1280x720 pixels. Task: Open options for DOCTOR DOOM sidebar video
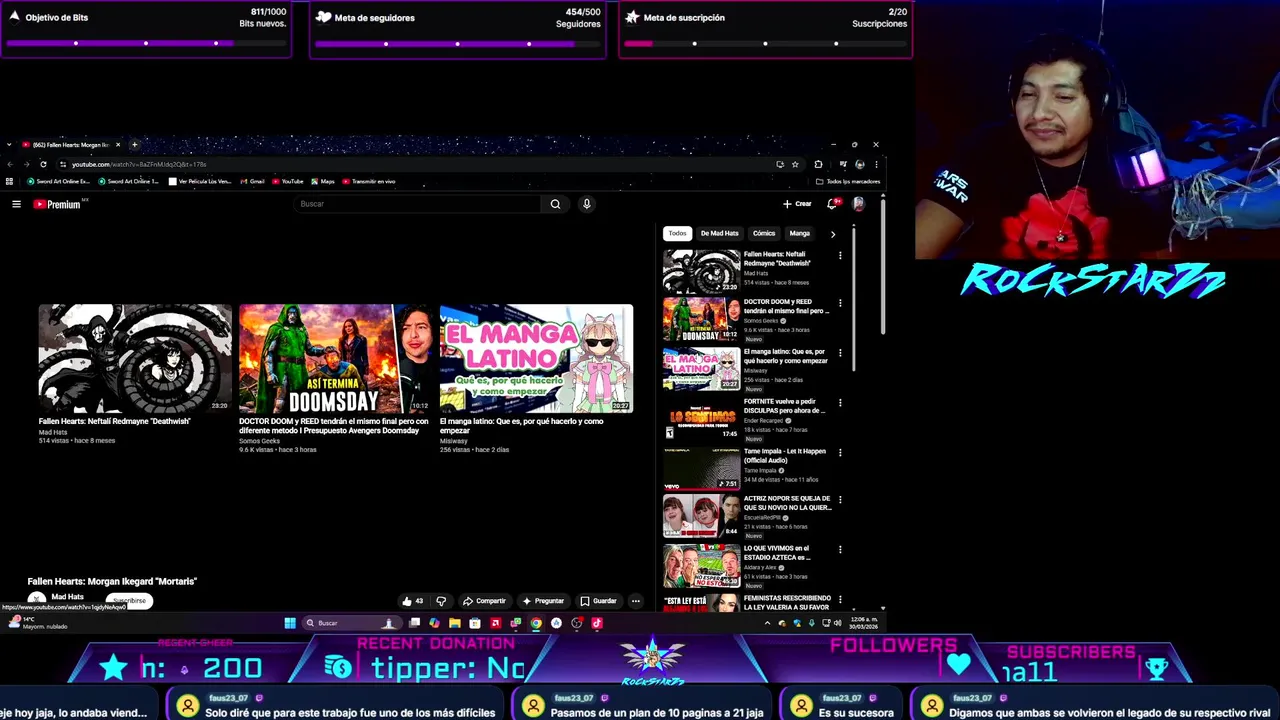point(840,303)
